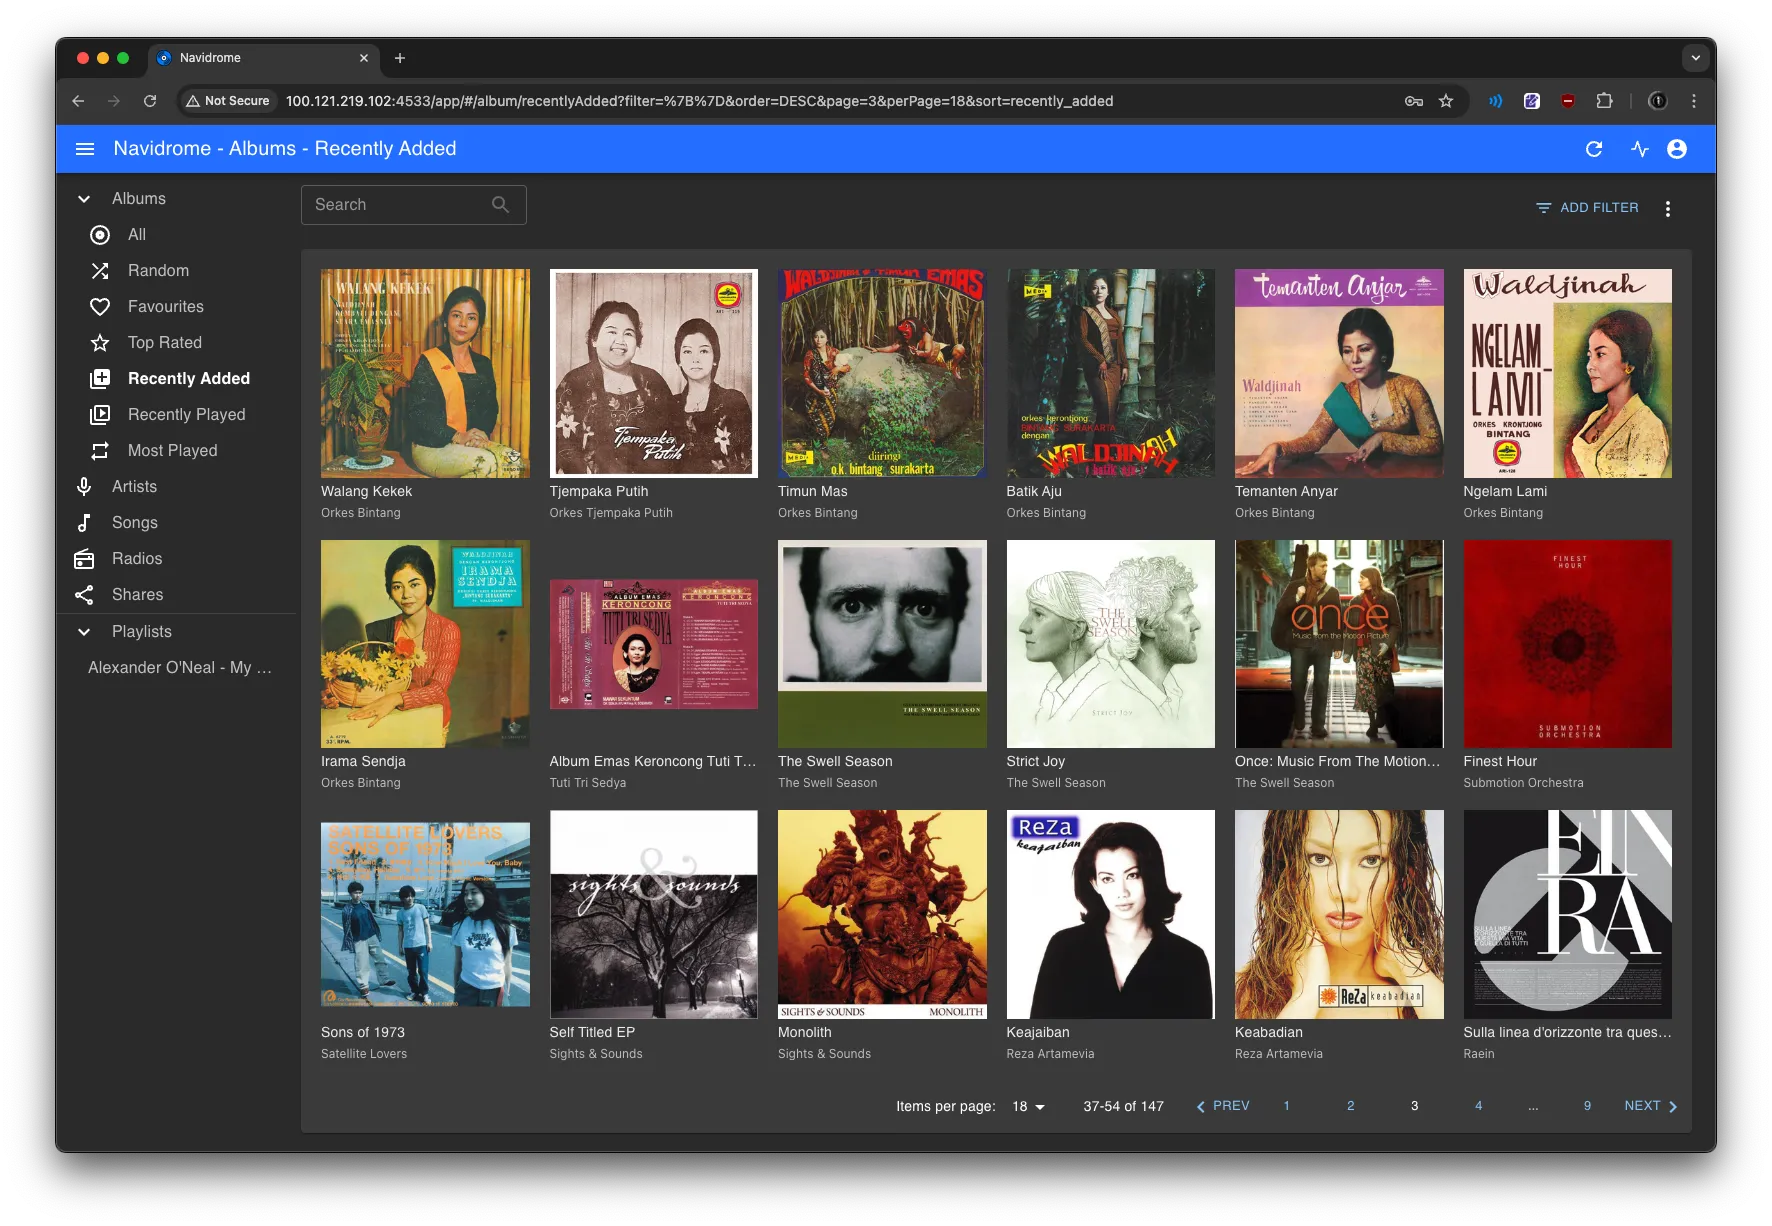Viewport: 1772px width, 1226px height.
Task: Open the Sons of 1973 album cover
Action: (425, 914)
